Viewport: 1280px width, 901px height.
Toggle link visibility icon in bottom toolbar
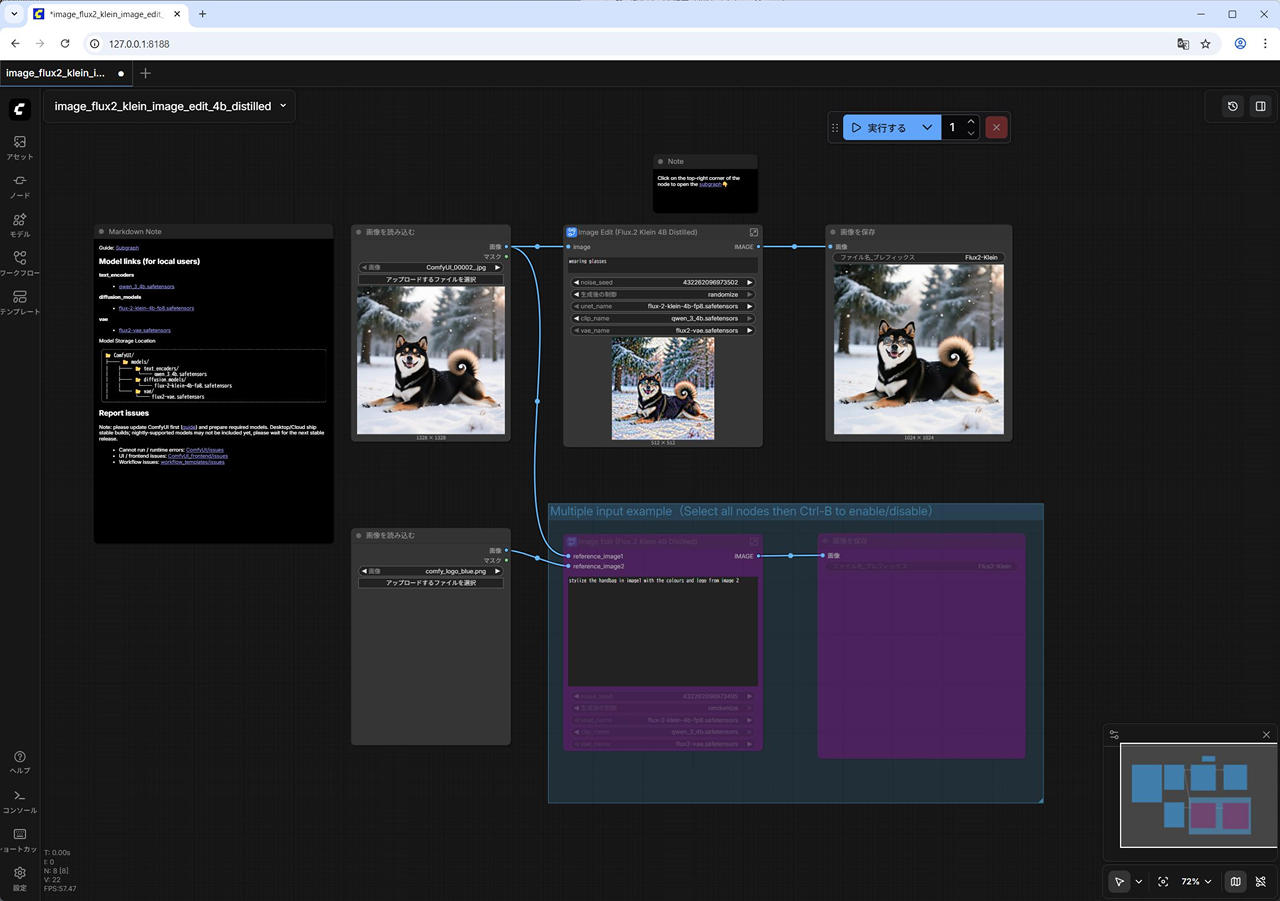click(1261, 882)
